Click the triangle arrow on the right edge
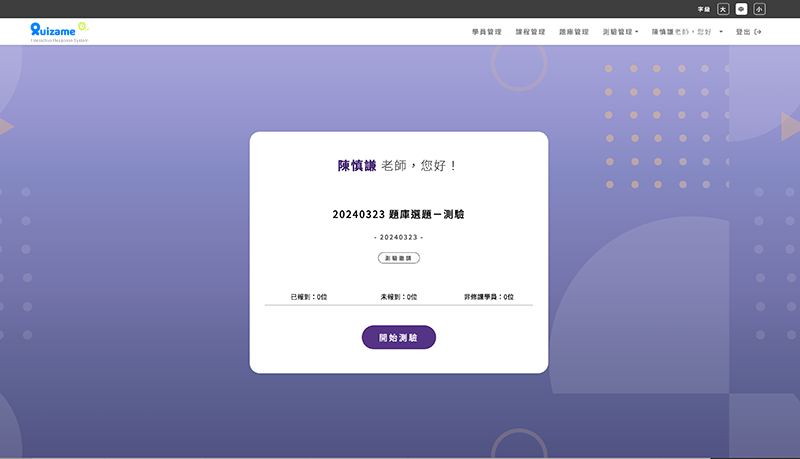The width and height of the screenshot is (800, 459). 790,127
